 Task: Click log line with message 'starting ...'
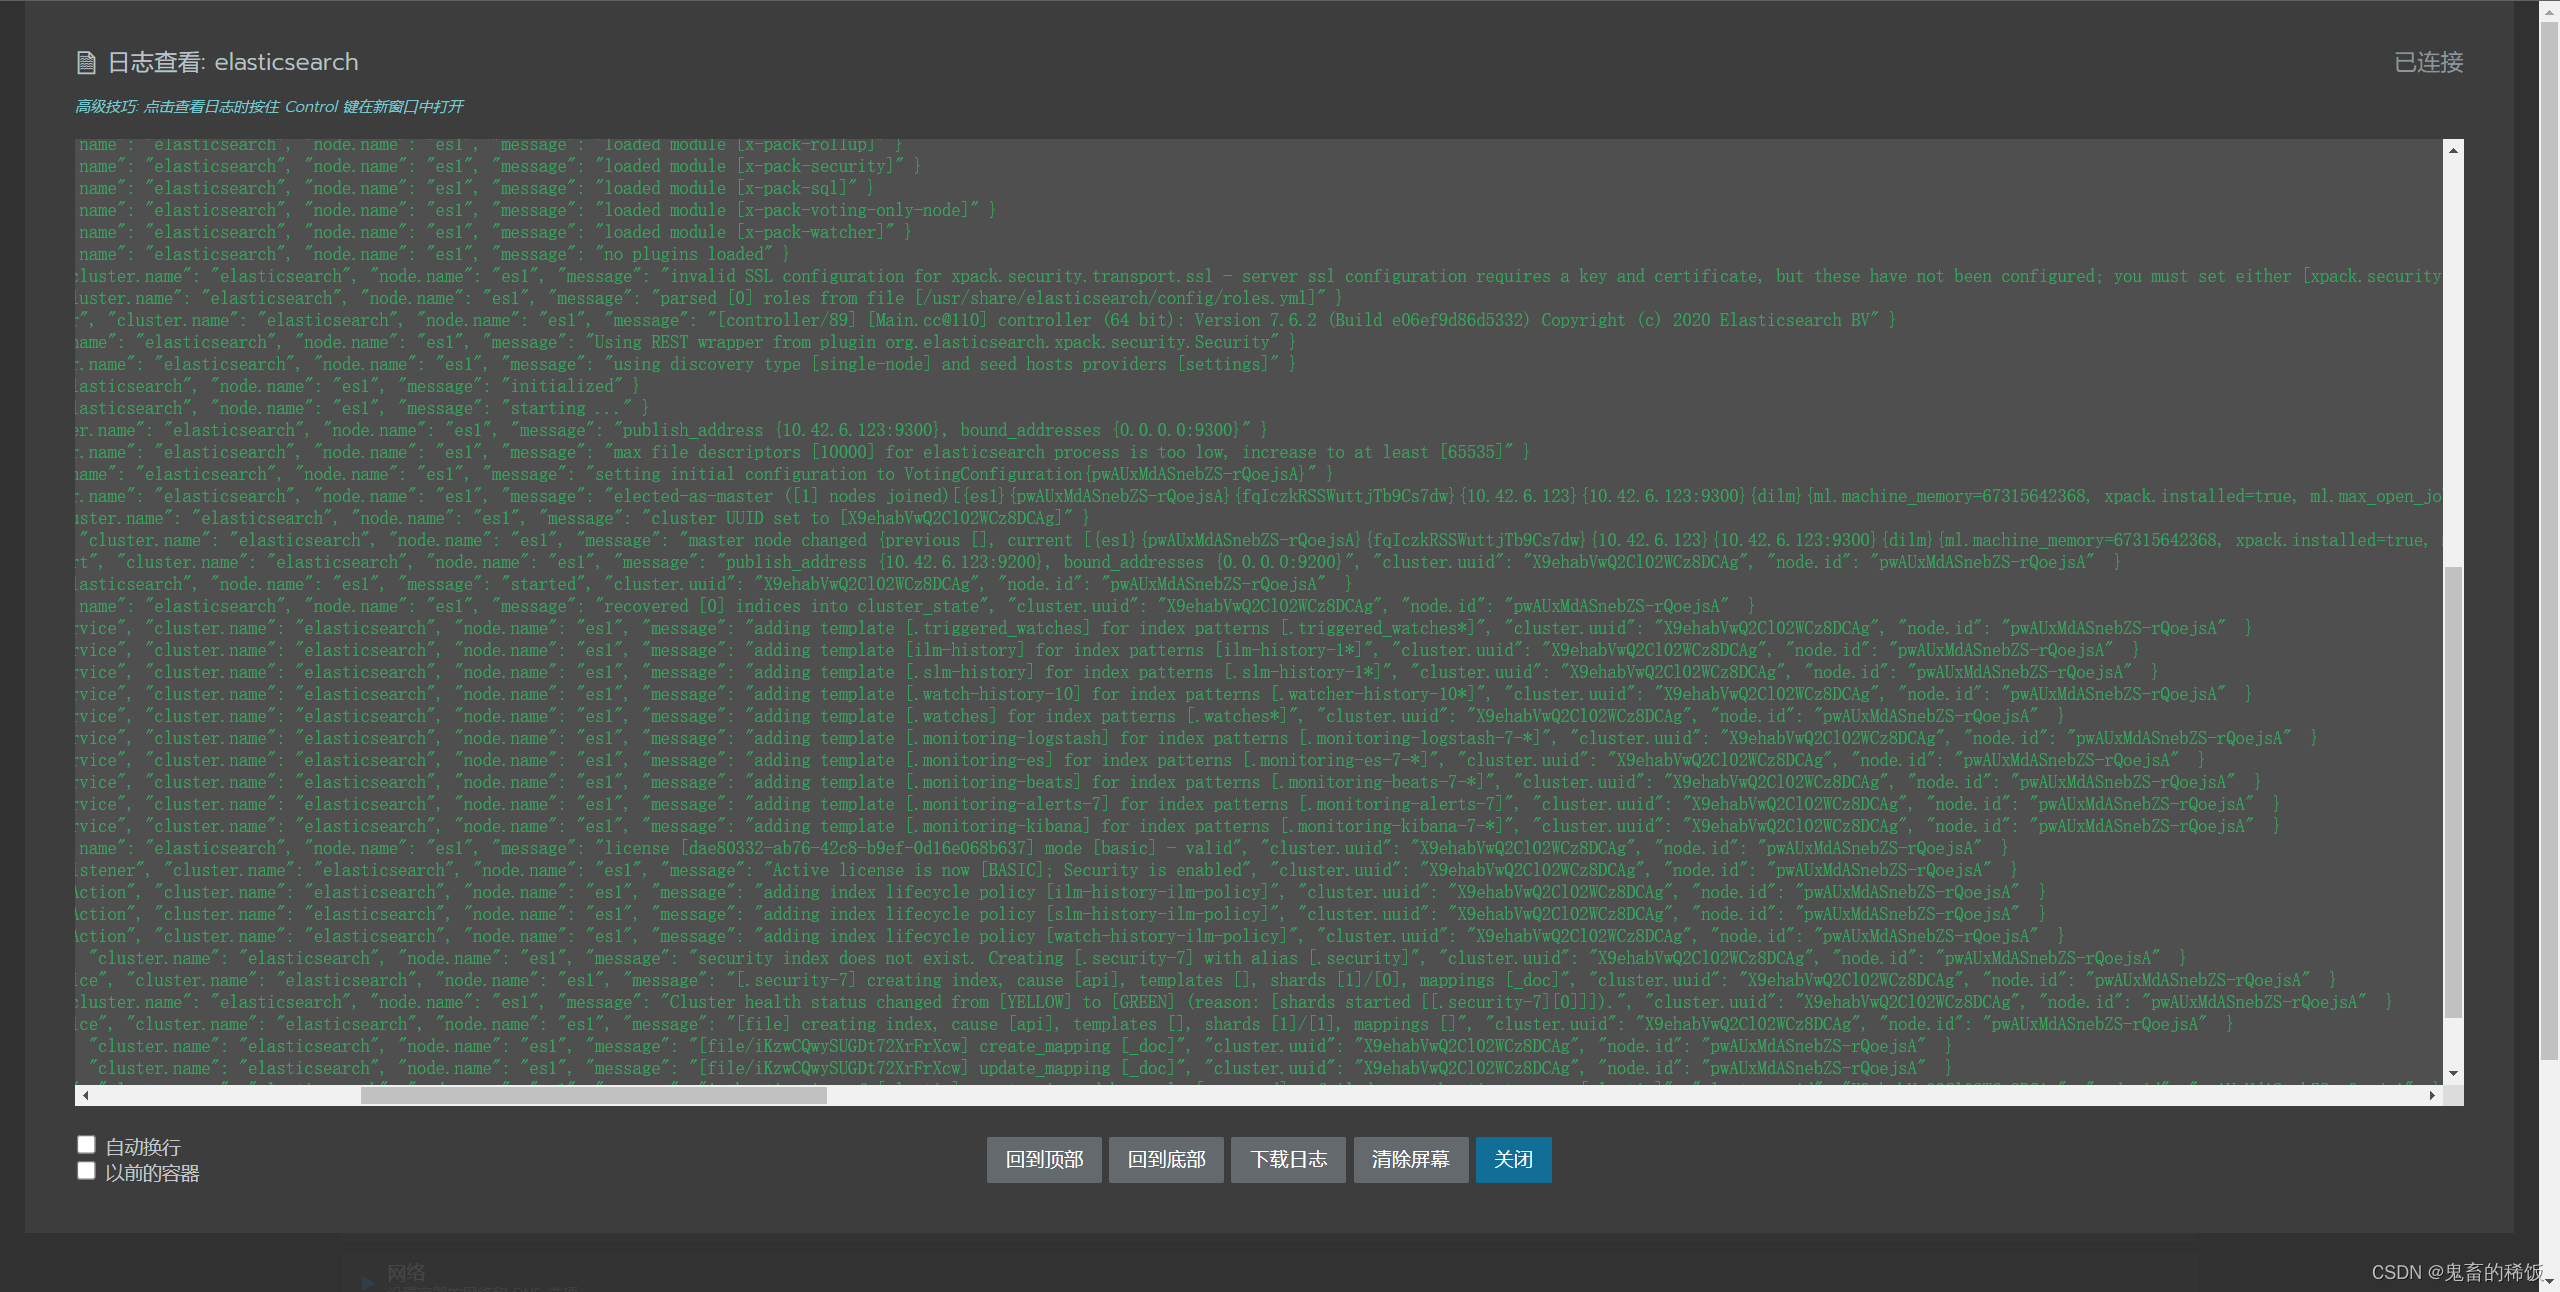[363, 408]
